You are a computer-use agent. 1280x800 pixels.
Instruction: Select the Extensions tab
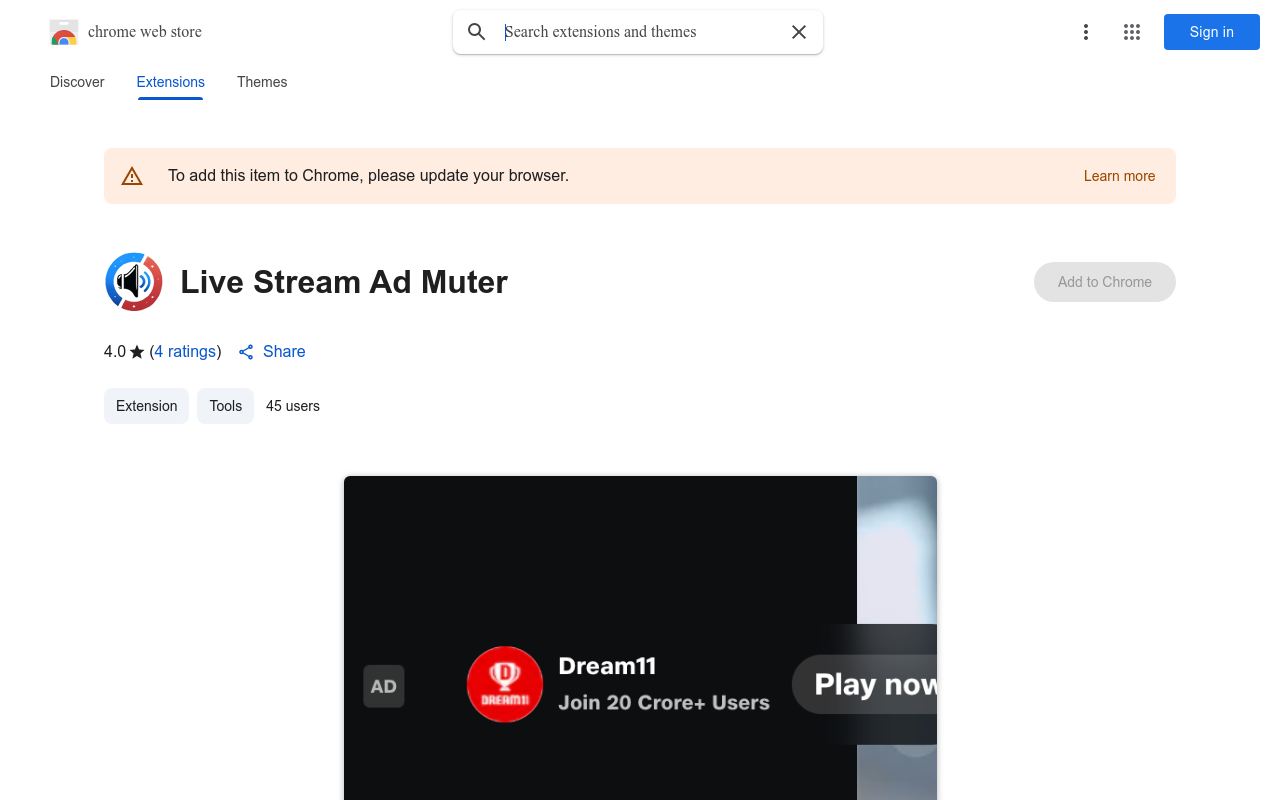click(171, 82)
